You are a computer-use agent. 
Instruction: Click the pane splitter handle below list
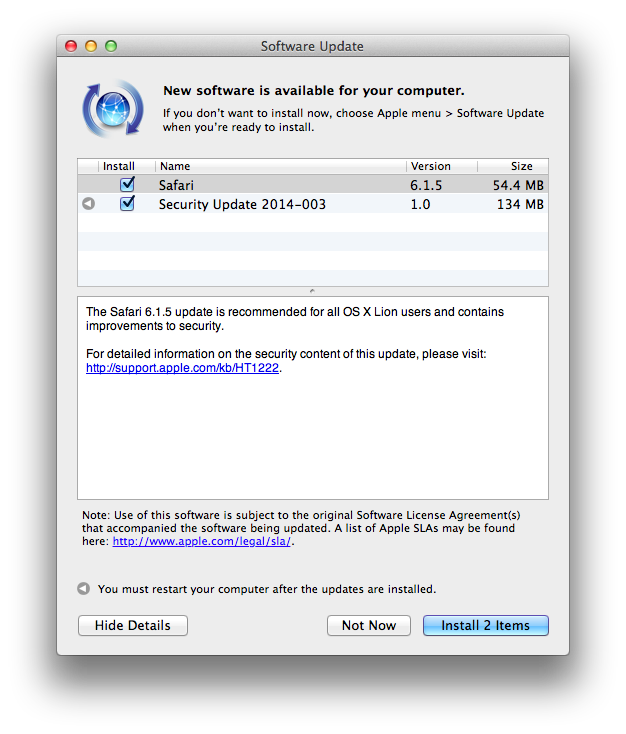point(312,291)
